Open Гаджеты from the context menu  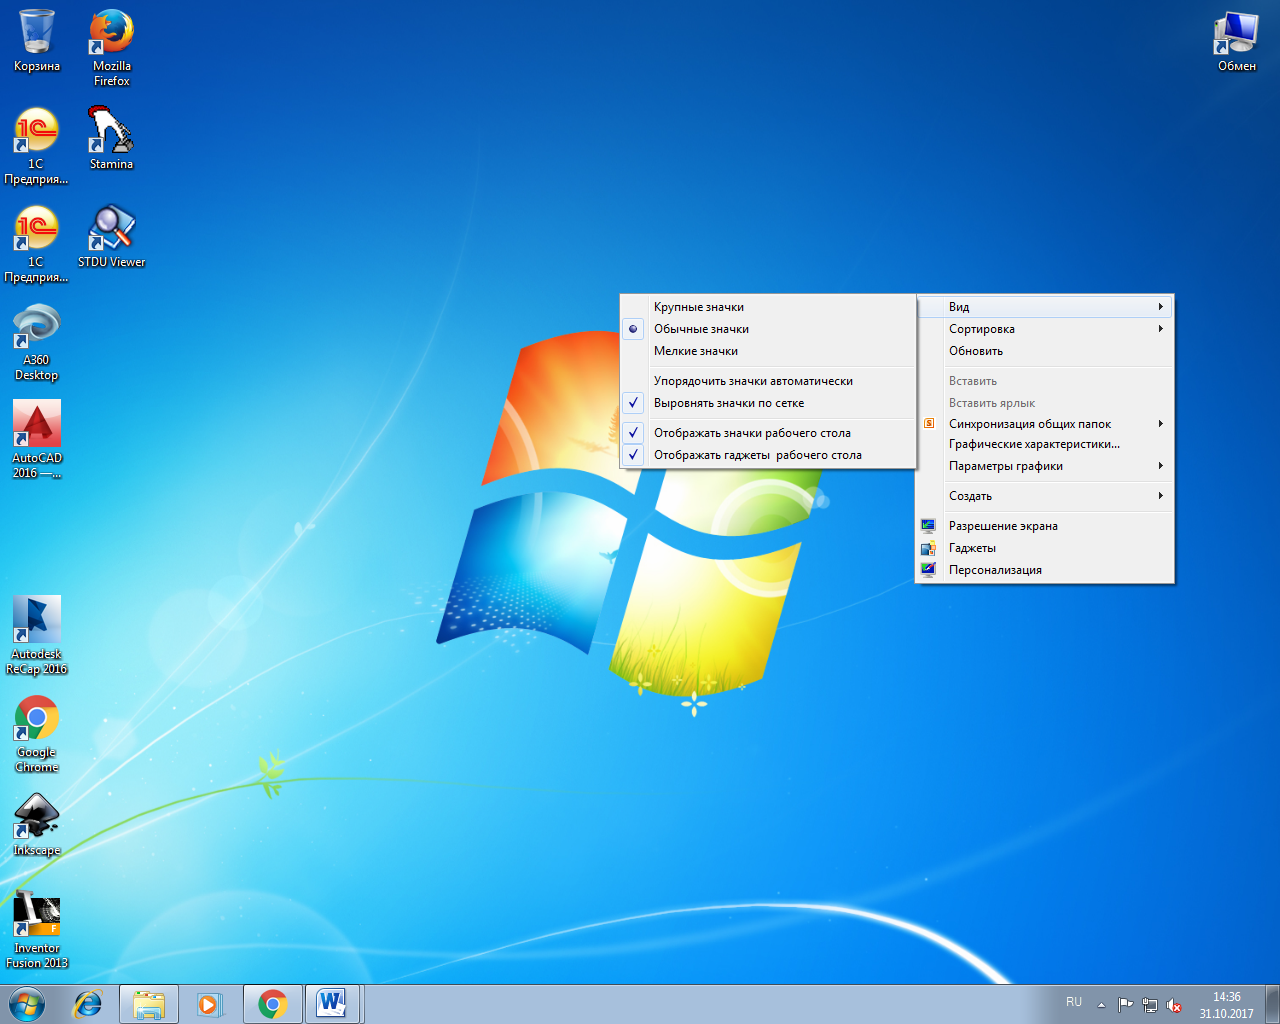pos(1044,548)
